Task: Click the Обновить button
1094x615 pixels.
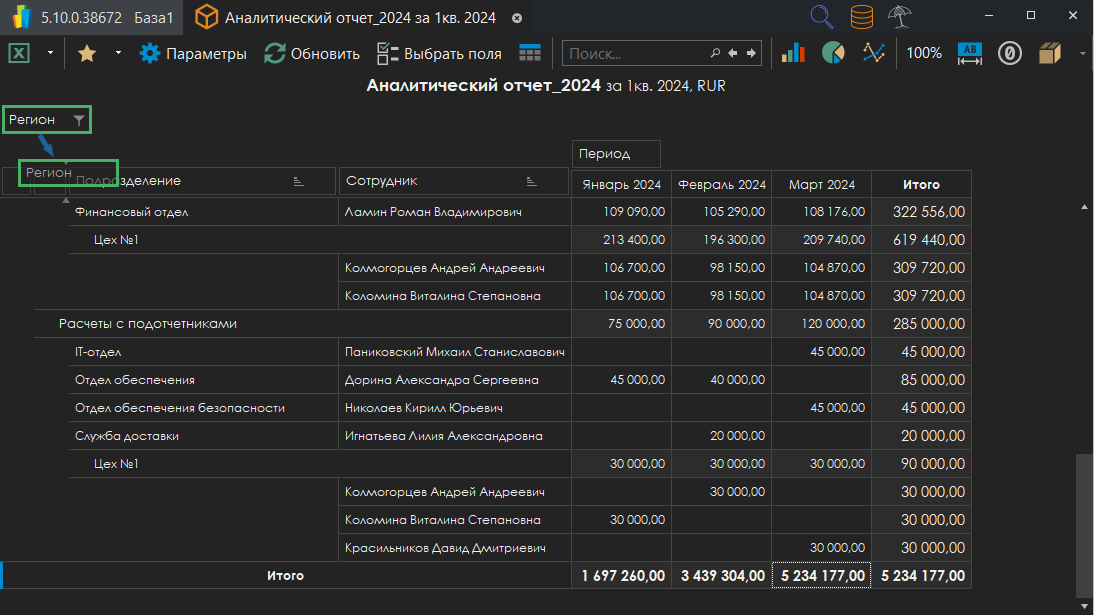Action: [x=312, y=54]
